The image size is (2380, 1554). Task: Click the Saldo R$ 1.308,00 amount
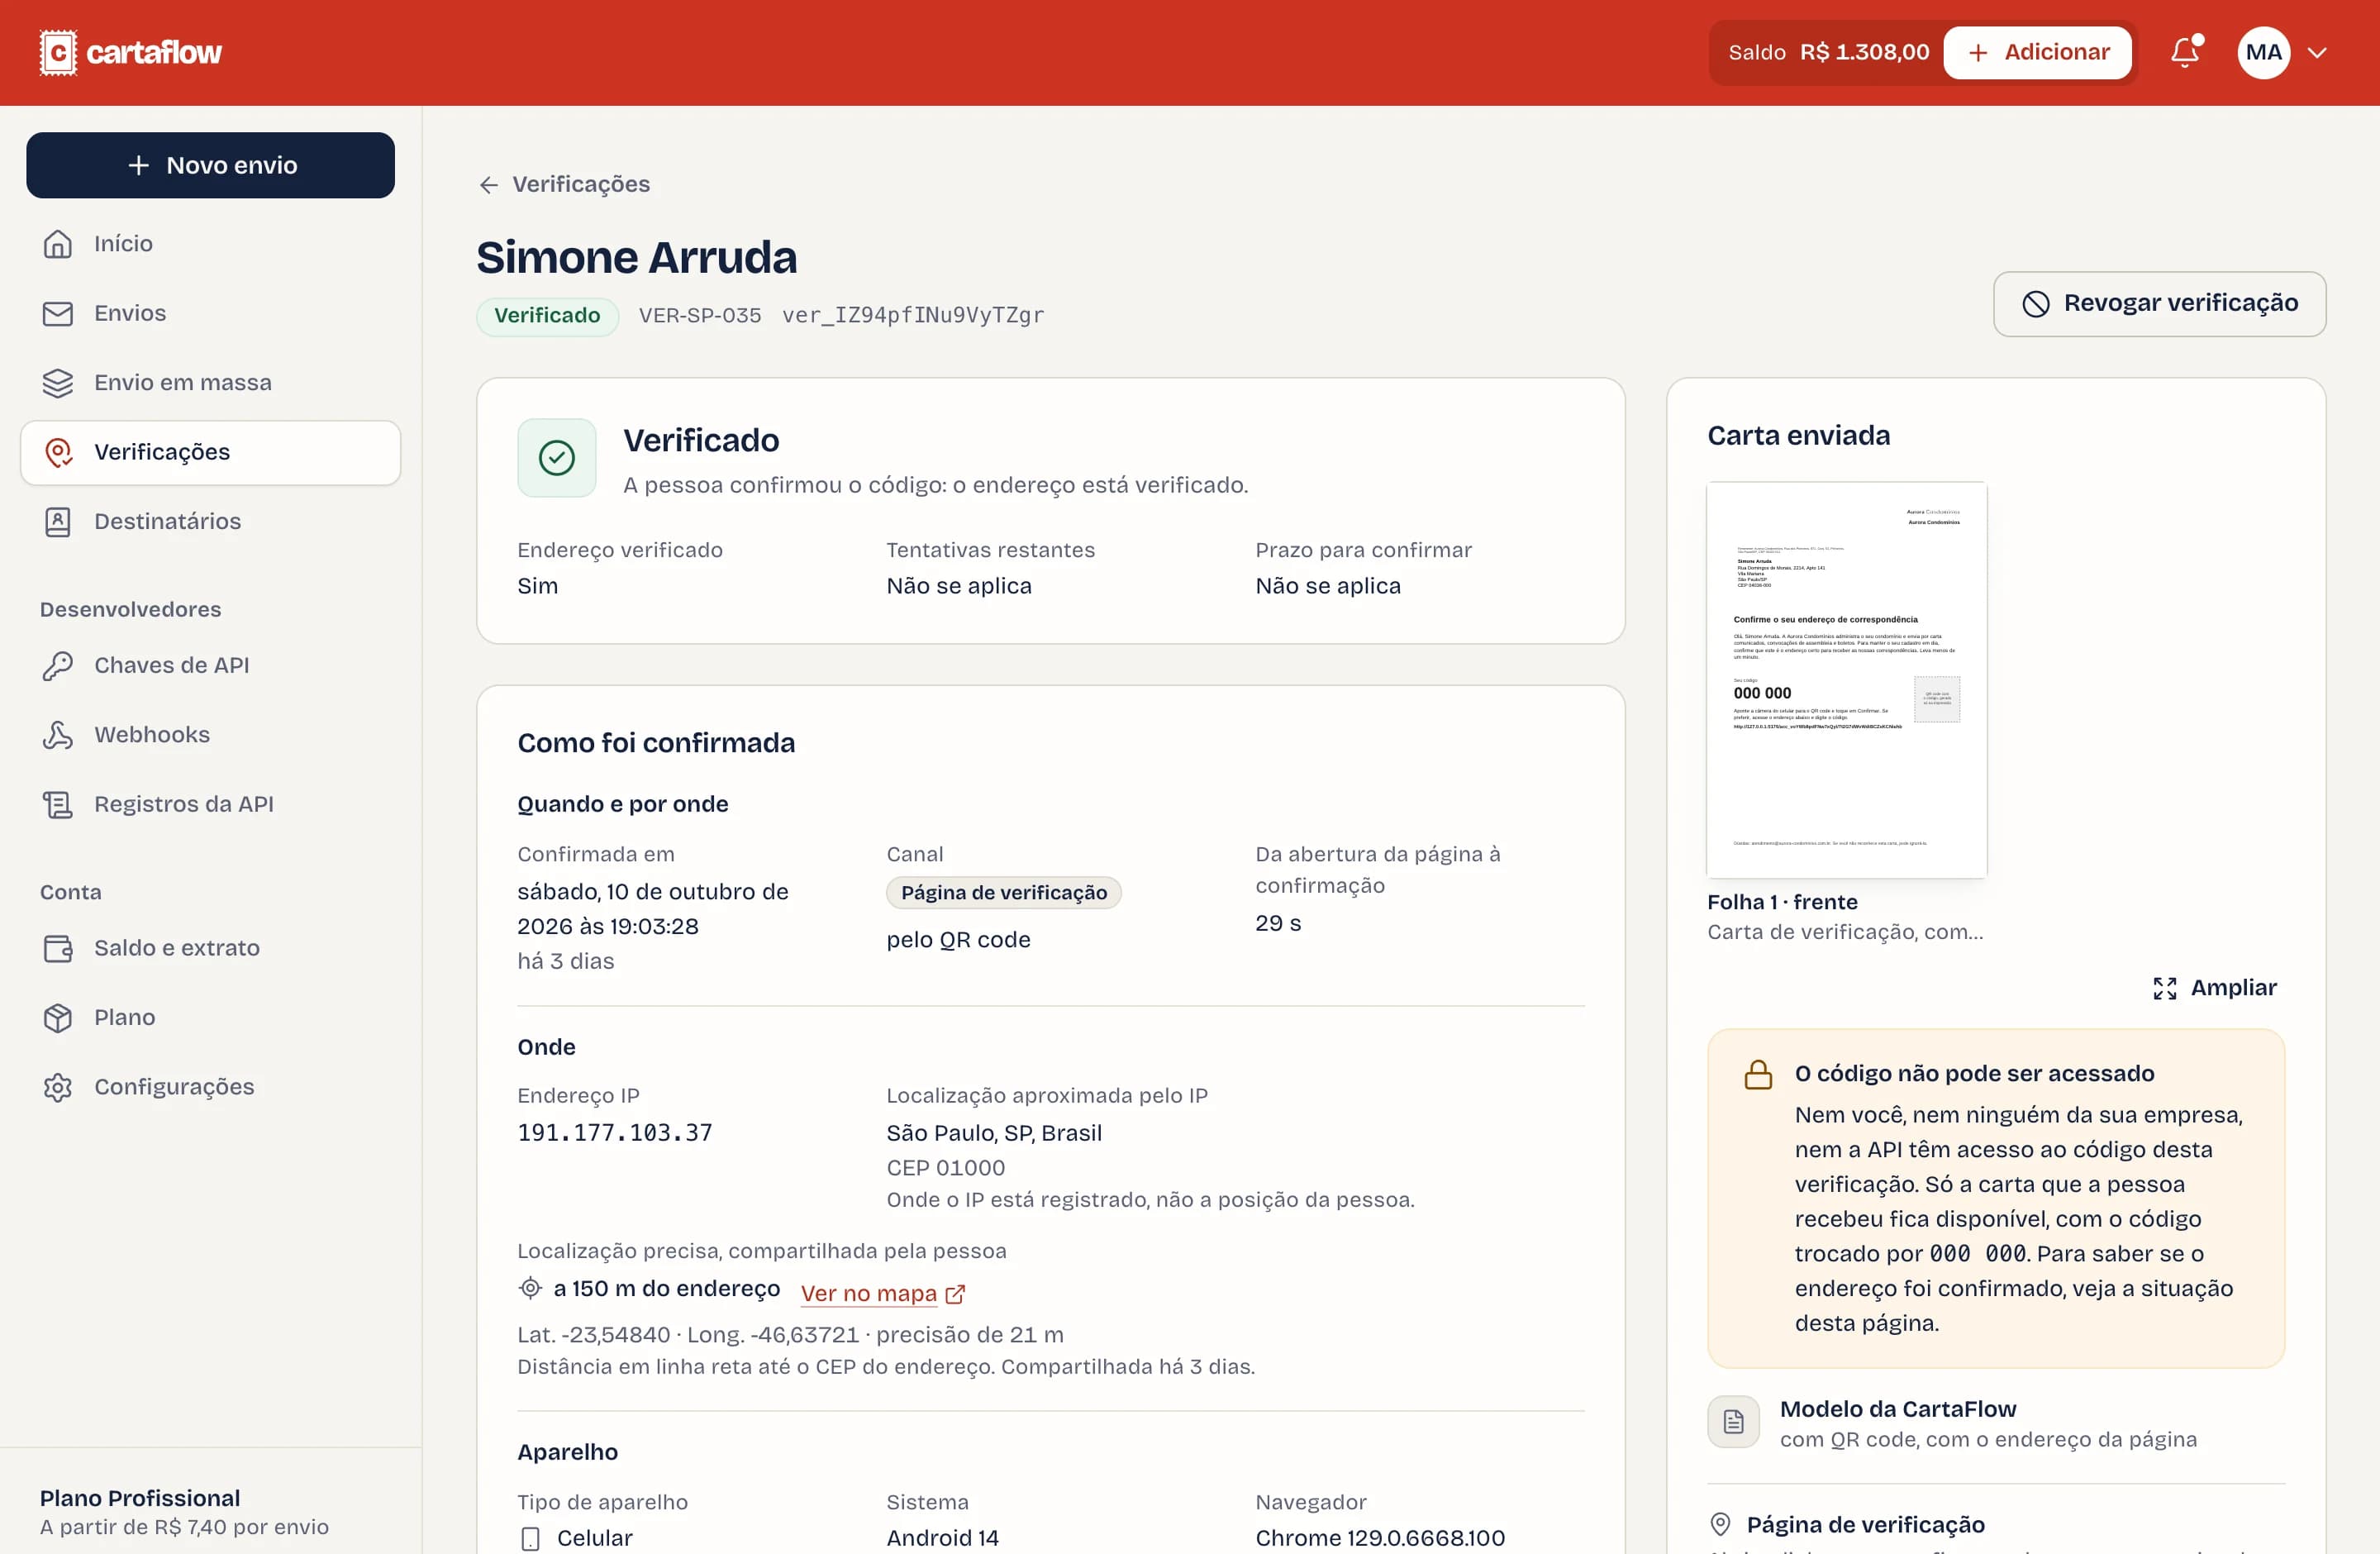coord(1864,52)
